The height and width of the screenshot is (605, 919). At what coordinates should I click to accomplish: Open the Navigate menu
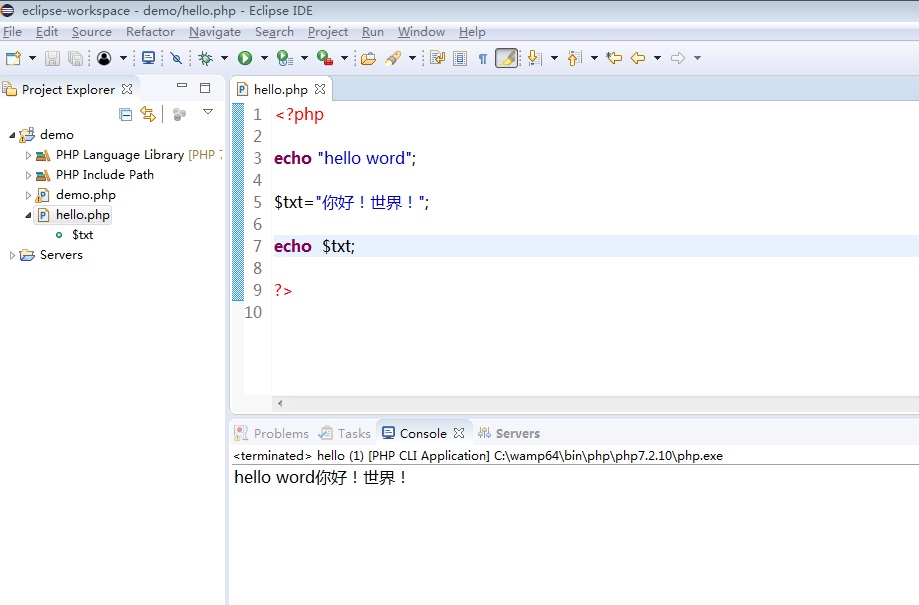(215, 32)
